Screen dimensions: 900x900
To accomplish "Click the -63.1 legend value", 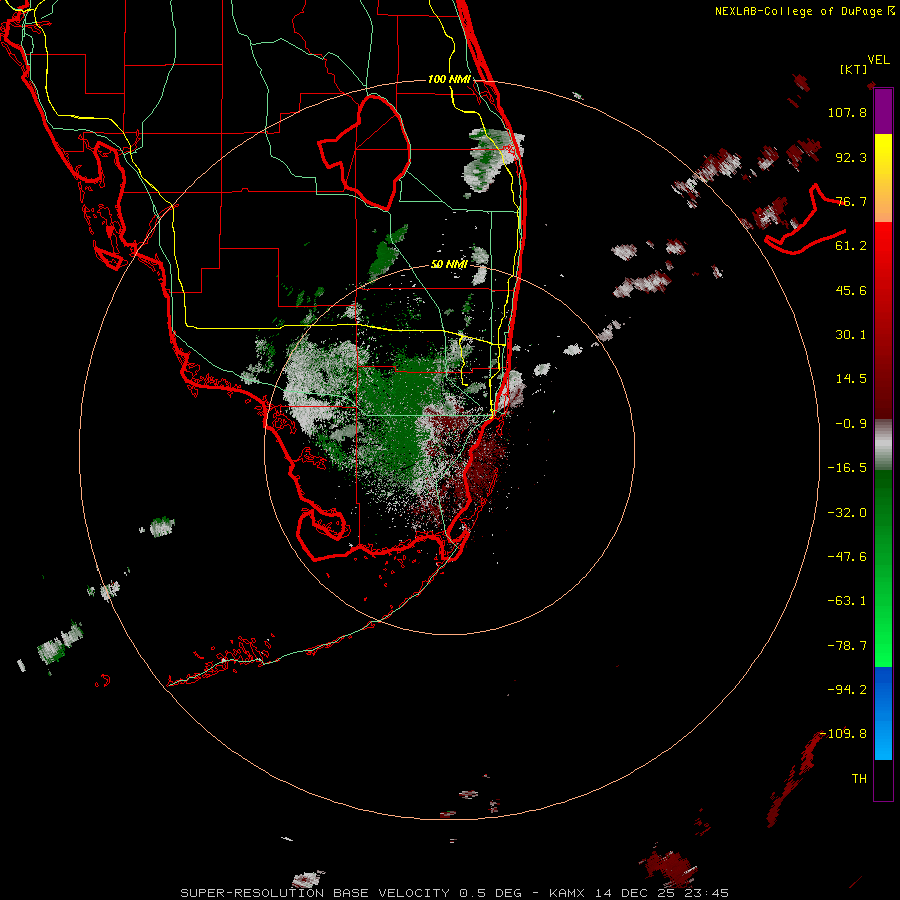I will click(x=847, y=601).
